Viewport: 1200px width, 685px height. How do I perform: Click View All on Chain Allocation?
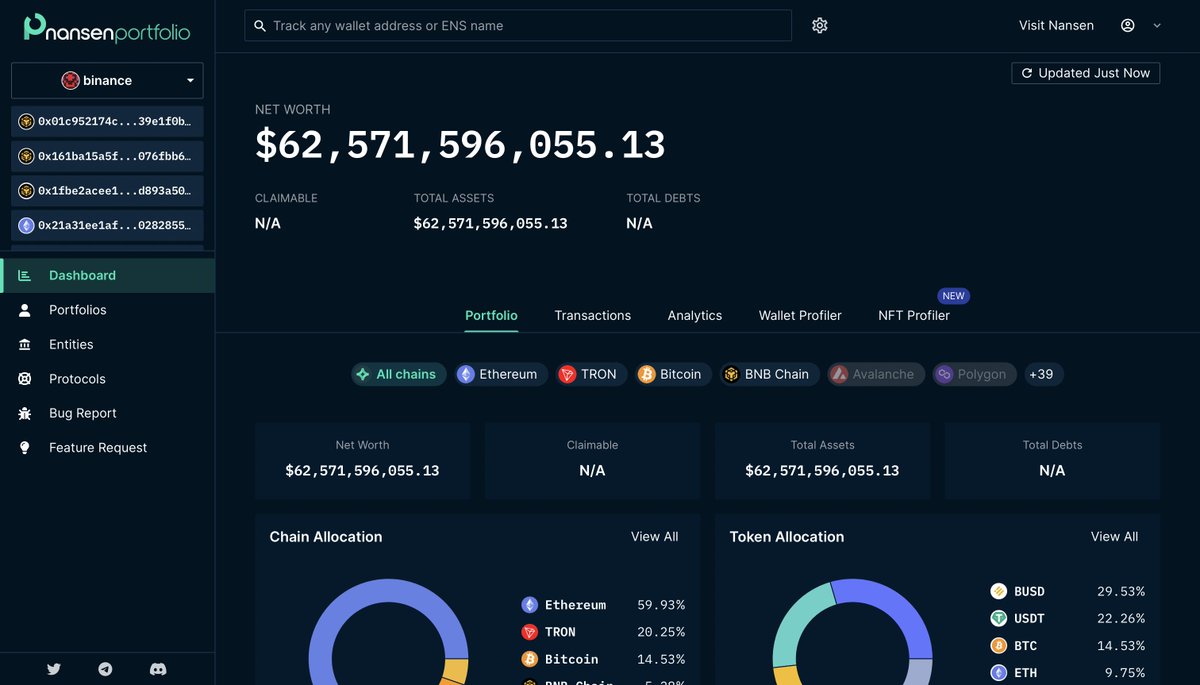(x=654, y=536)
